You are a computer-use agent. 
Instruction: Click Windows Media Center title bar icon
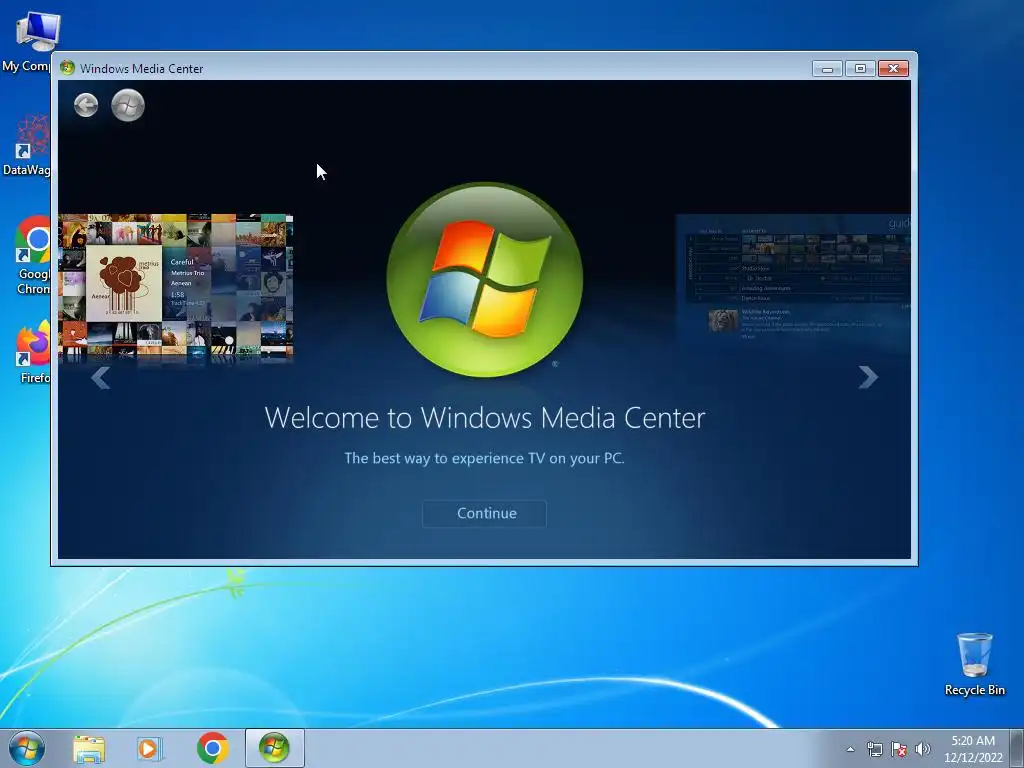[x=67, y=68]
